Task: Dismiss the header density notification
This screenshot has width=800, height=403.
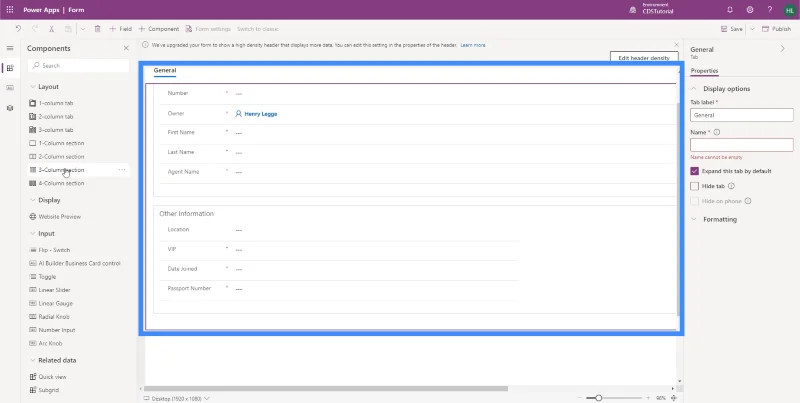Action: [x=677, y=45]
